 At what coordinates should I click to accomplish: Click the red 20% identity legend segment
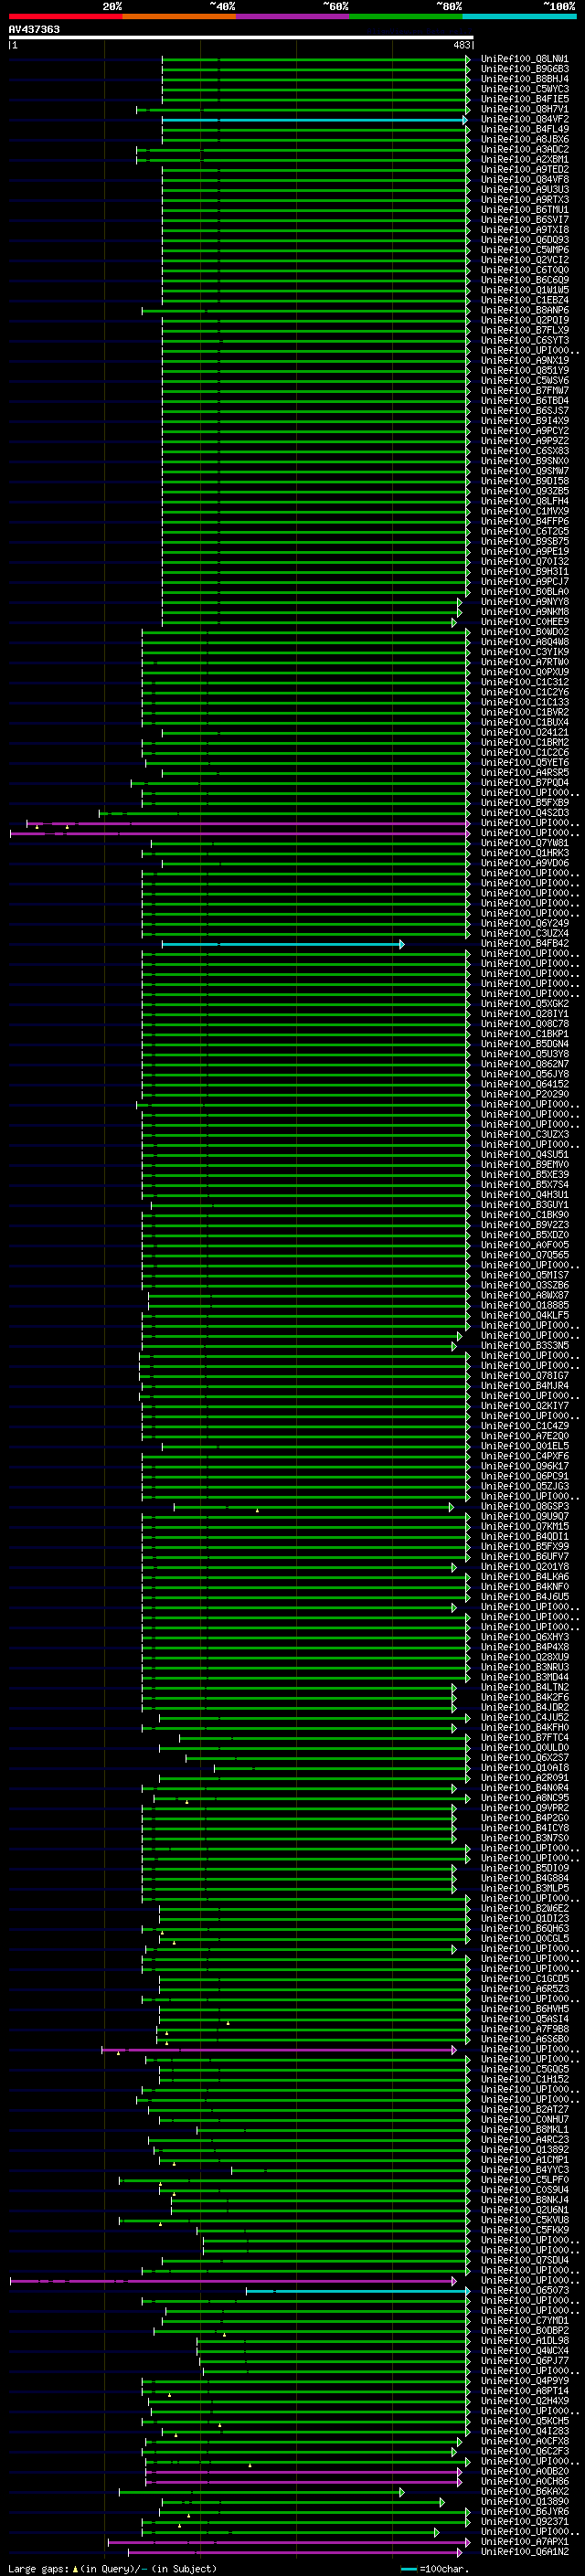tap(65, 16)
